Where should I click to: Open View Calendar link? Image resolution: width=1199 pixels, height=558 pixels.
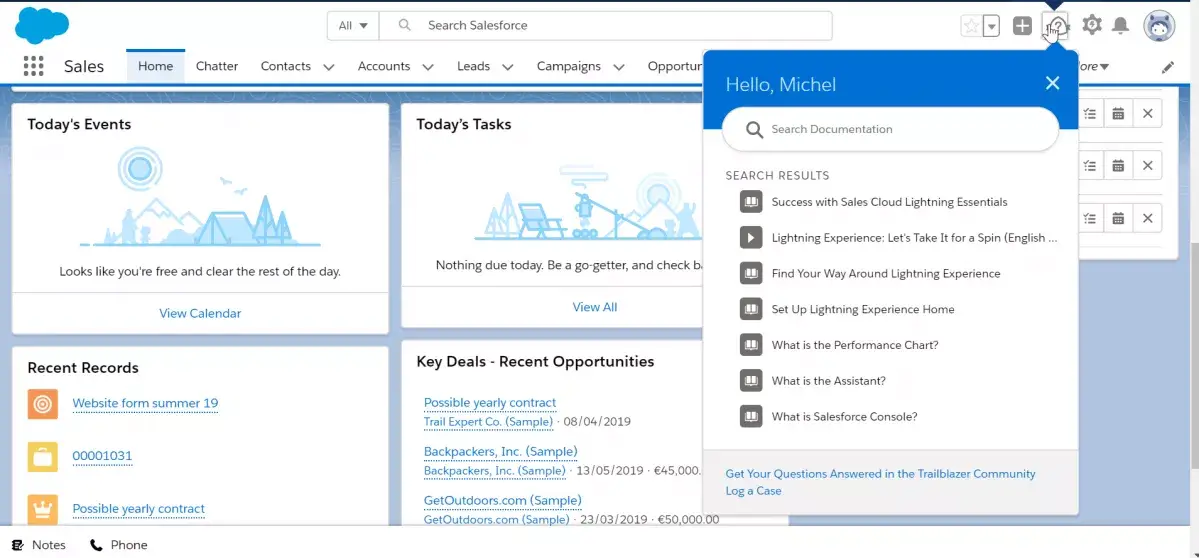point(200,313)
